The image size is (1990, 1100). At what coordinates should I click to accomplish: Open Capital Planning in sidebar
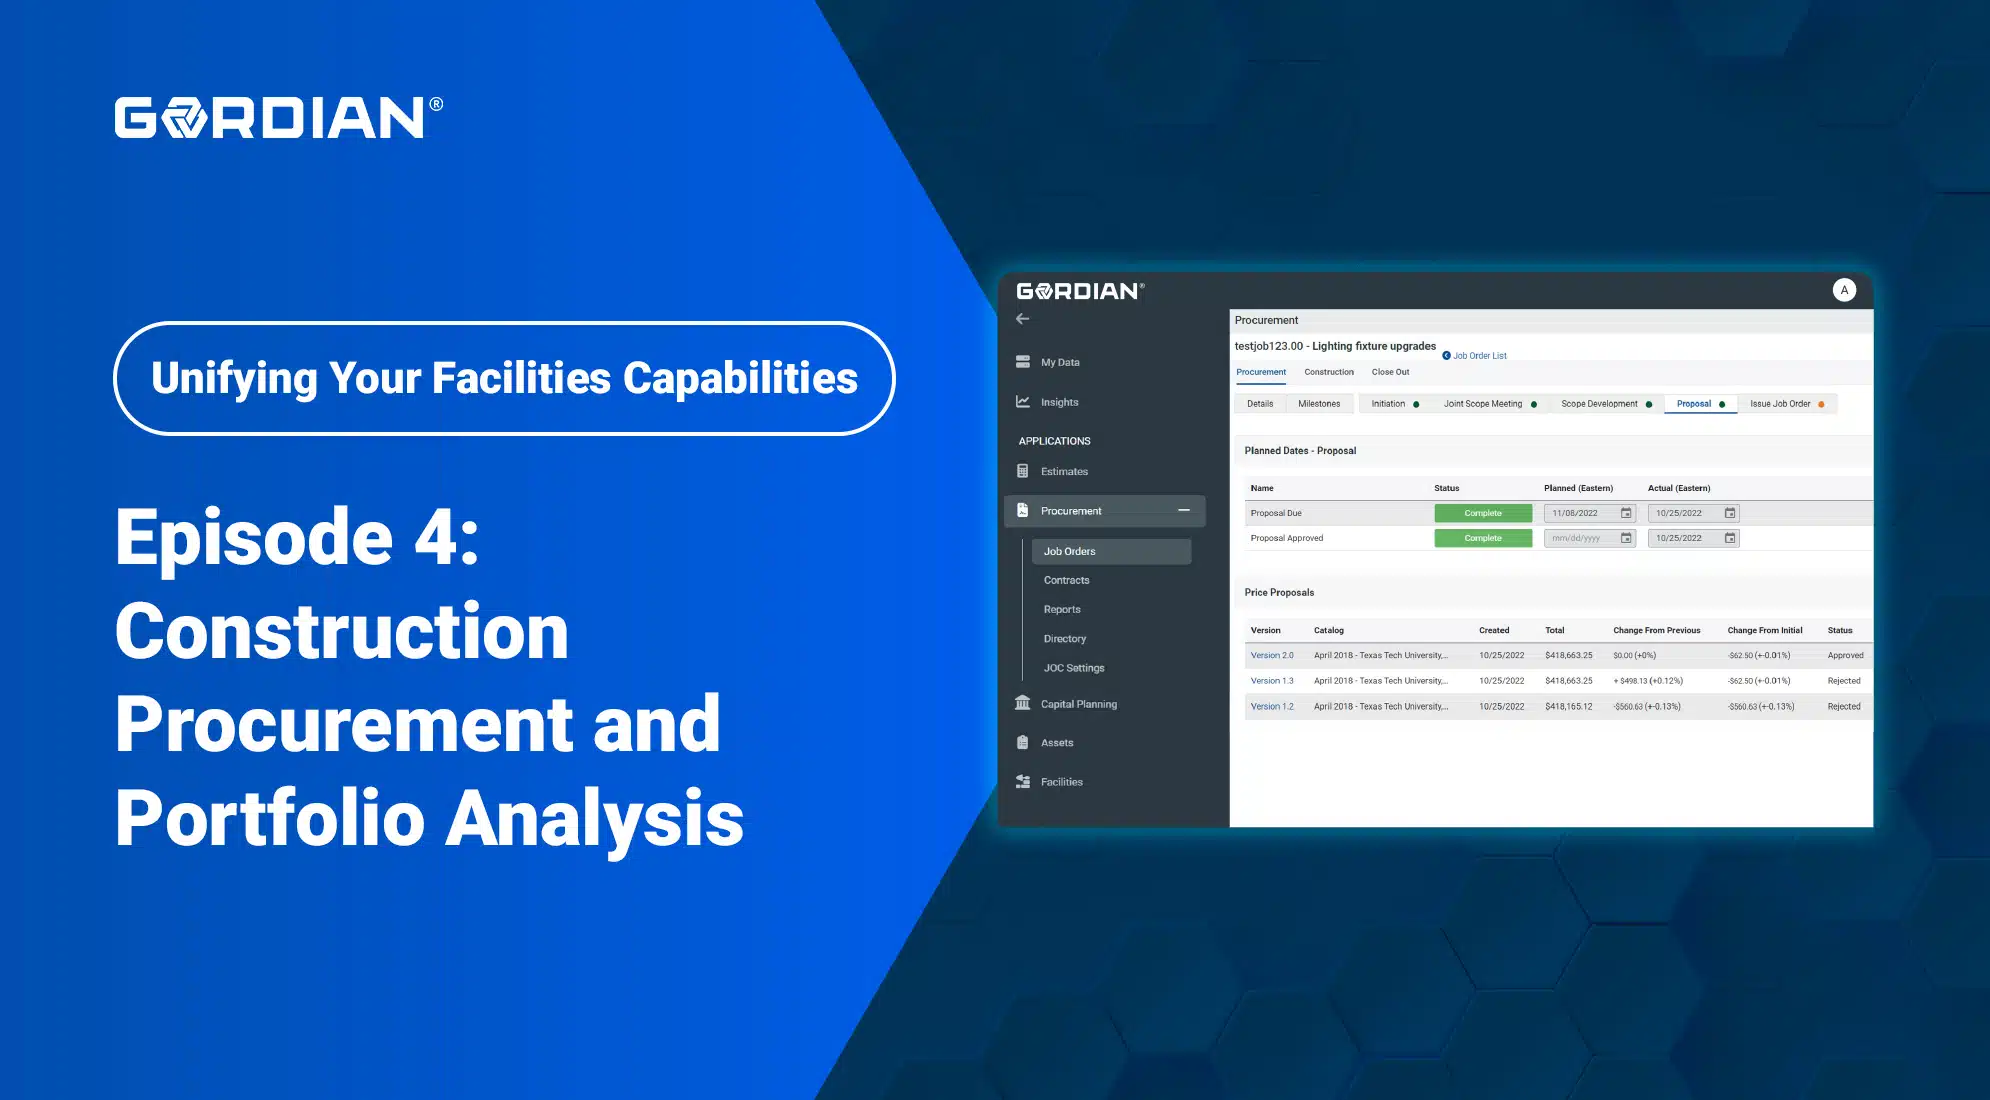(x=1078, y=704)
